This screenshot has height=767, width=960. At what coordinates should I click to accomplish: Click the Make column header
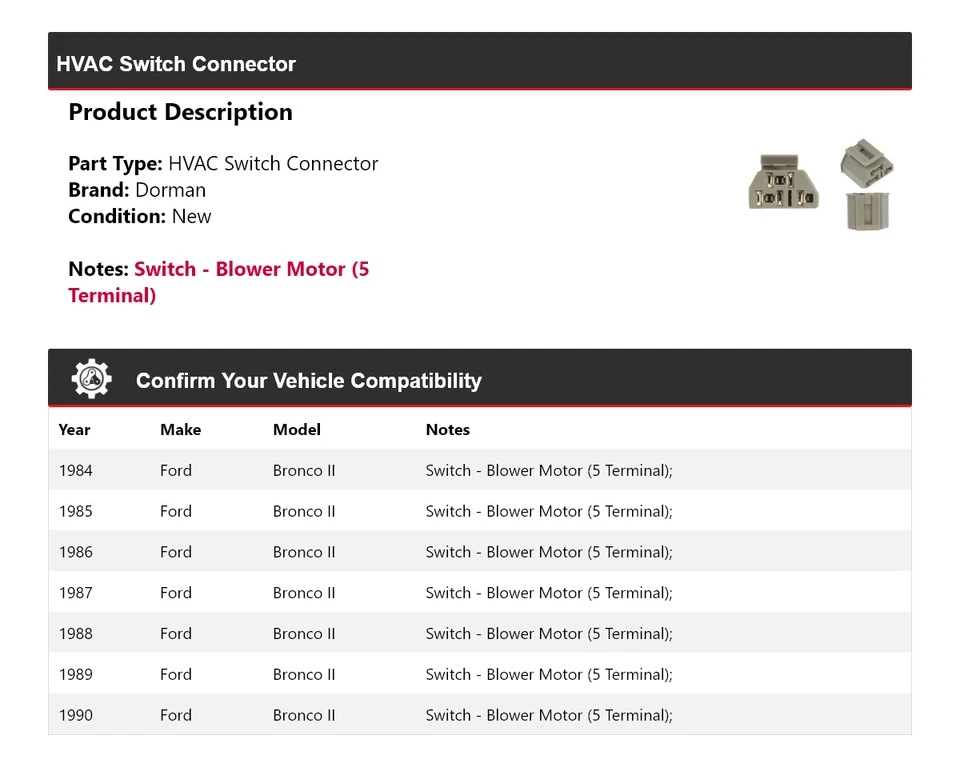tap(180, 430)
